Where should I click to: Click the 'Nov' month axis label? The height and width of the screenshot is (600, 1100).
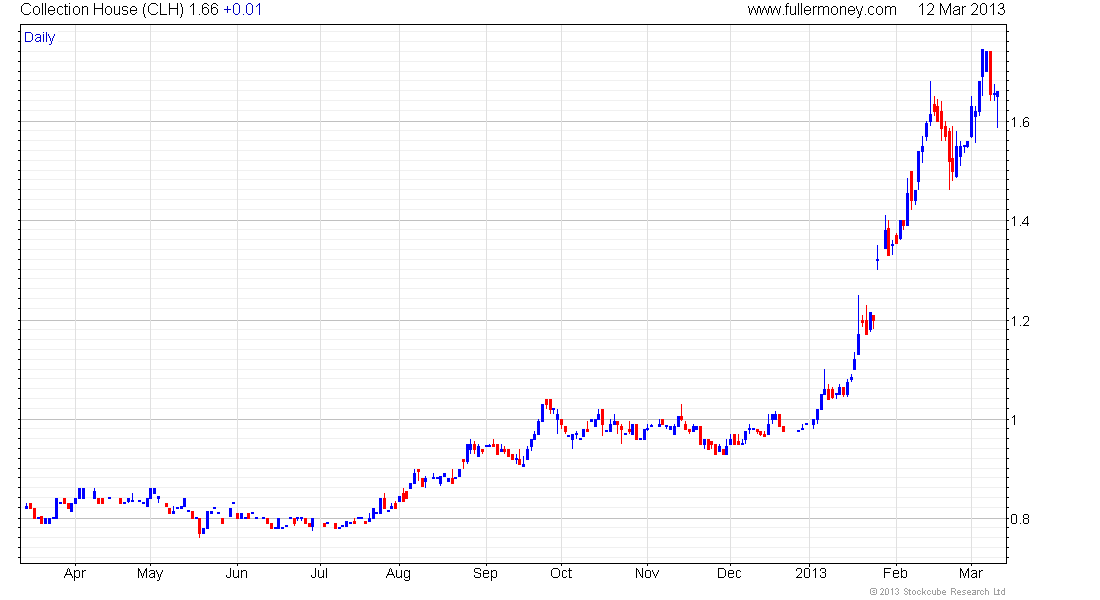point(647,573)
